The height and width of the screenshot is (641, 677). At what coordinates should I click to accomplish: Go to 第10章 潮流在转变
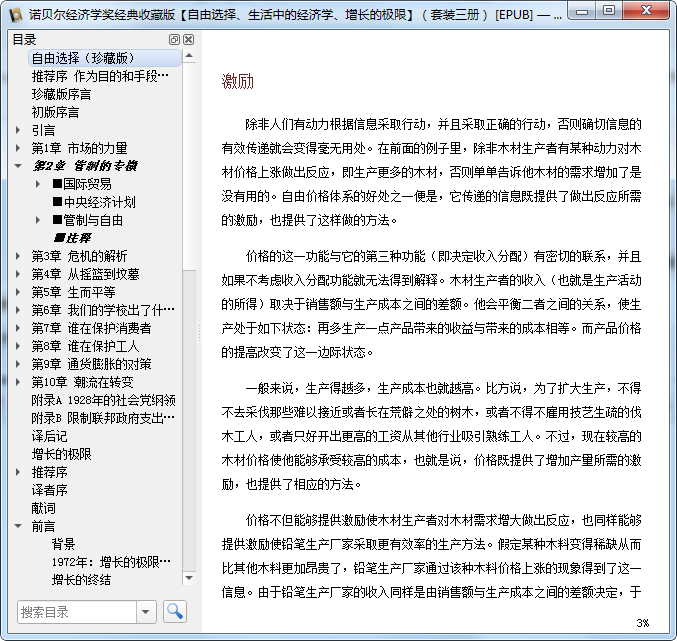tap(82, 382)
